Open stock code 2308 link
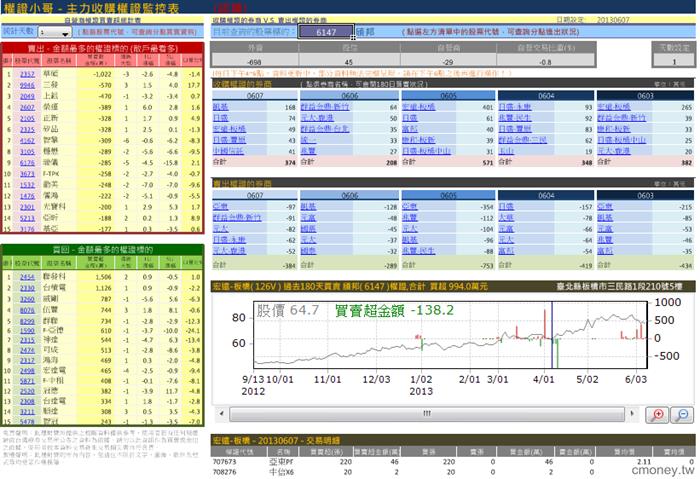The height and width of the screenshot is (479, 700). coord(27,402)
